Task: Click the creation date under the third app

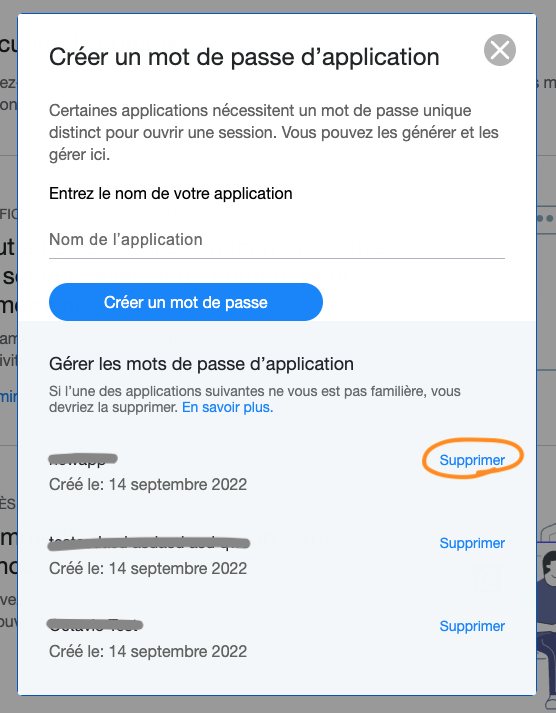Action: 148,651
